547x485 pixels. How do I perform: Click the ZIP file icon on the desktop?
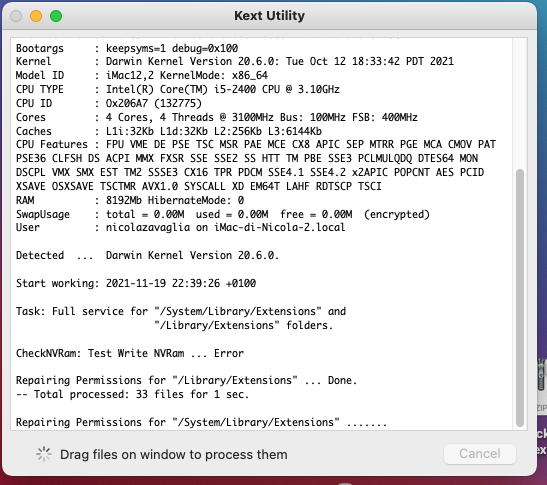pos(542,386)
